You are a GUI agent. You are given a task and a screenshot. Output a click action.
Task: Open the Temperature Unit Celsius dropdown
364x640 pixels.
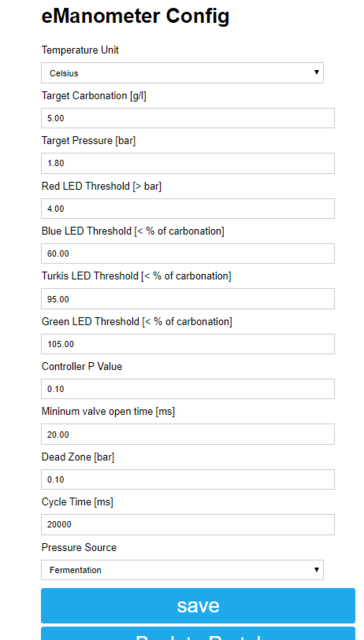(x=182, y=73)
